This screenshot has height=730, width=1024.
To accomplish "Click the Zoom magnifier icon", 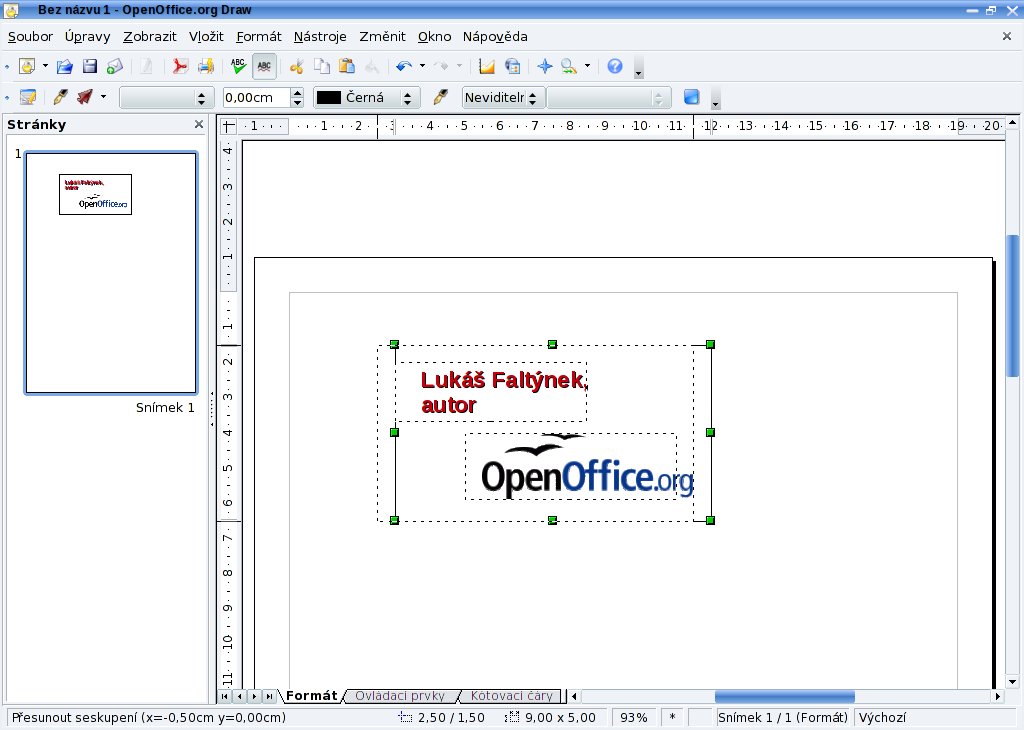I will coord(569,66).
